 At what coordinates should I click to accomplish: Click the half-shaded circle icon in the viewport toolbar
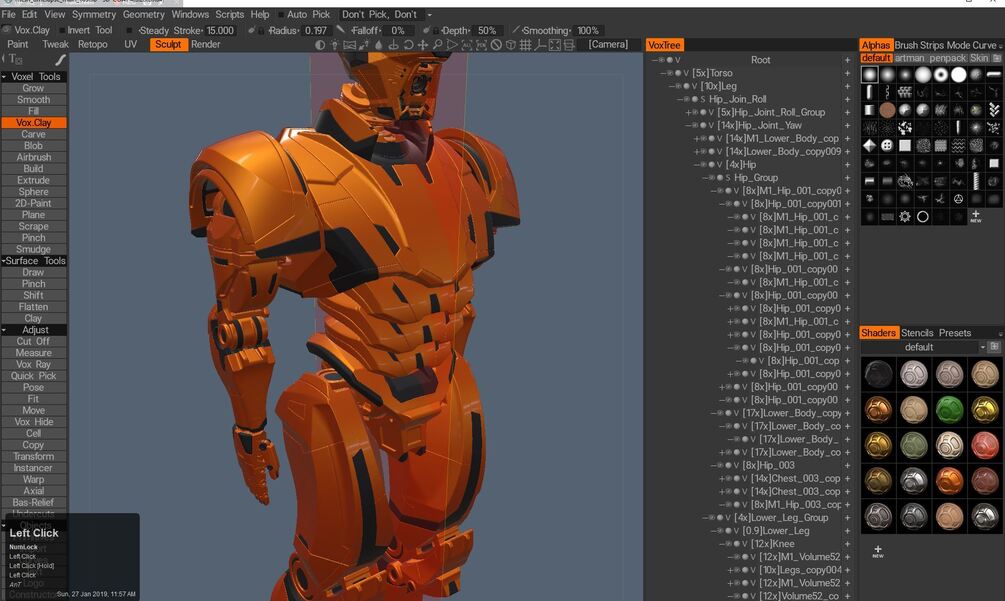[320, 45]
